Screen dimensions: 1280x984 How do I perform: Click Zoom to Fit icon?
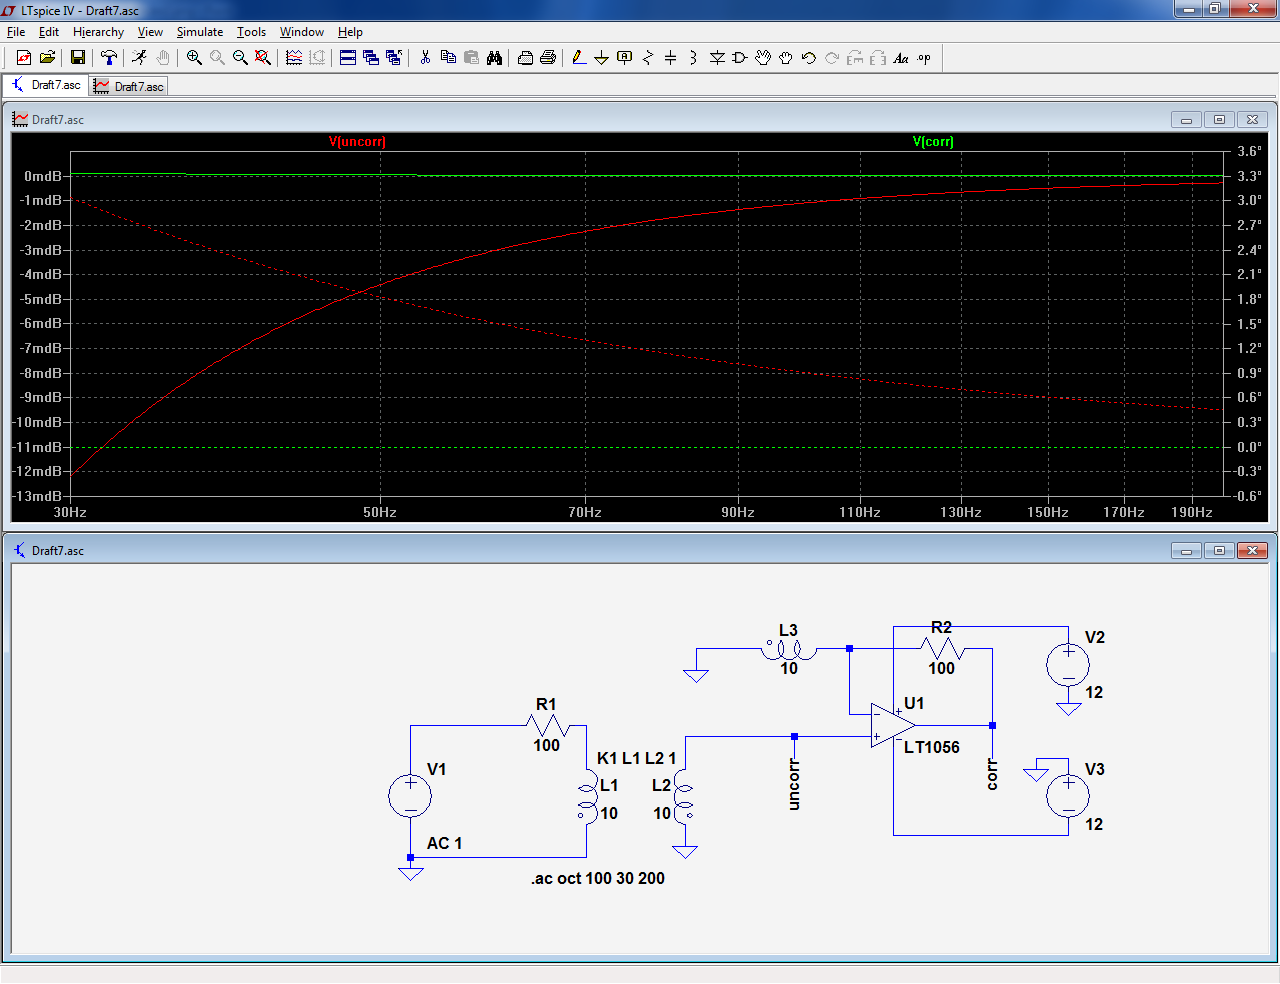[263, 58]
